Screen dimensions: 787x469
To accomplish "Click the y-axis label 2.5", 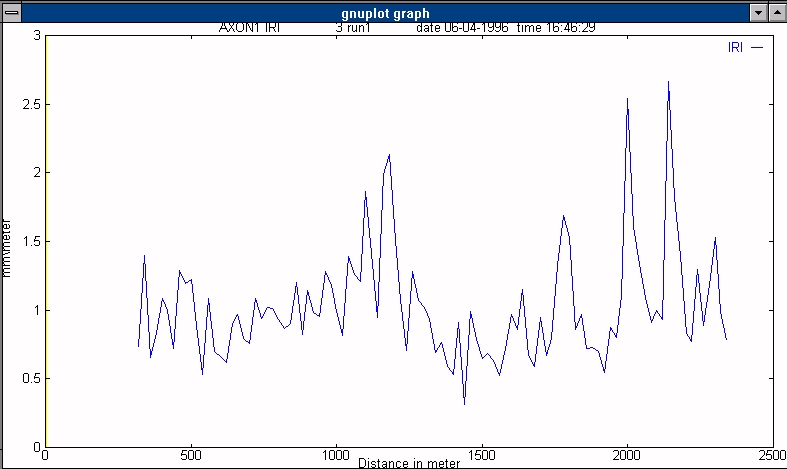I will [x=32, y=104].
